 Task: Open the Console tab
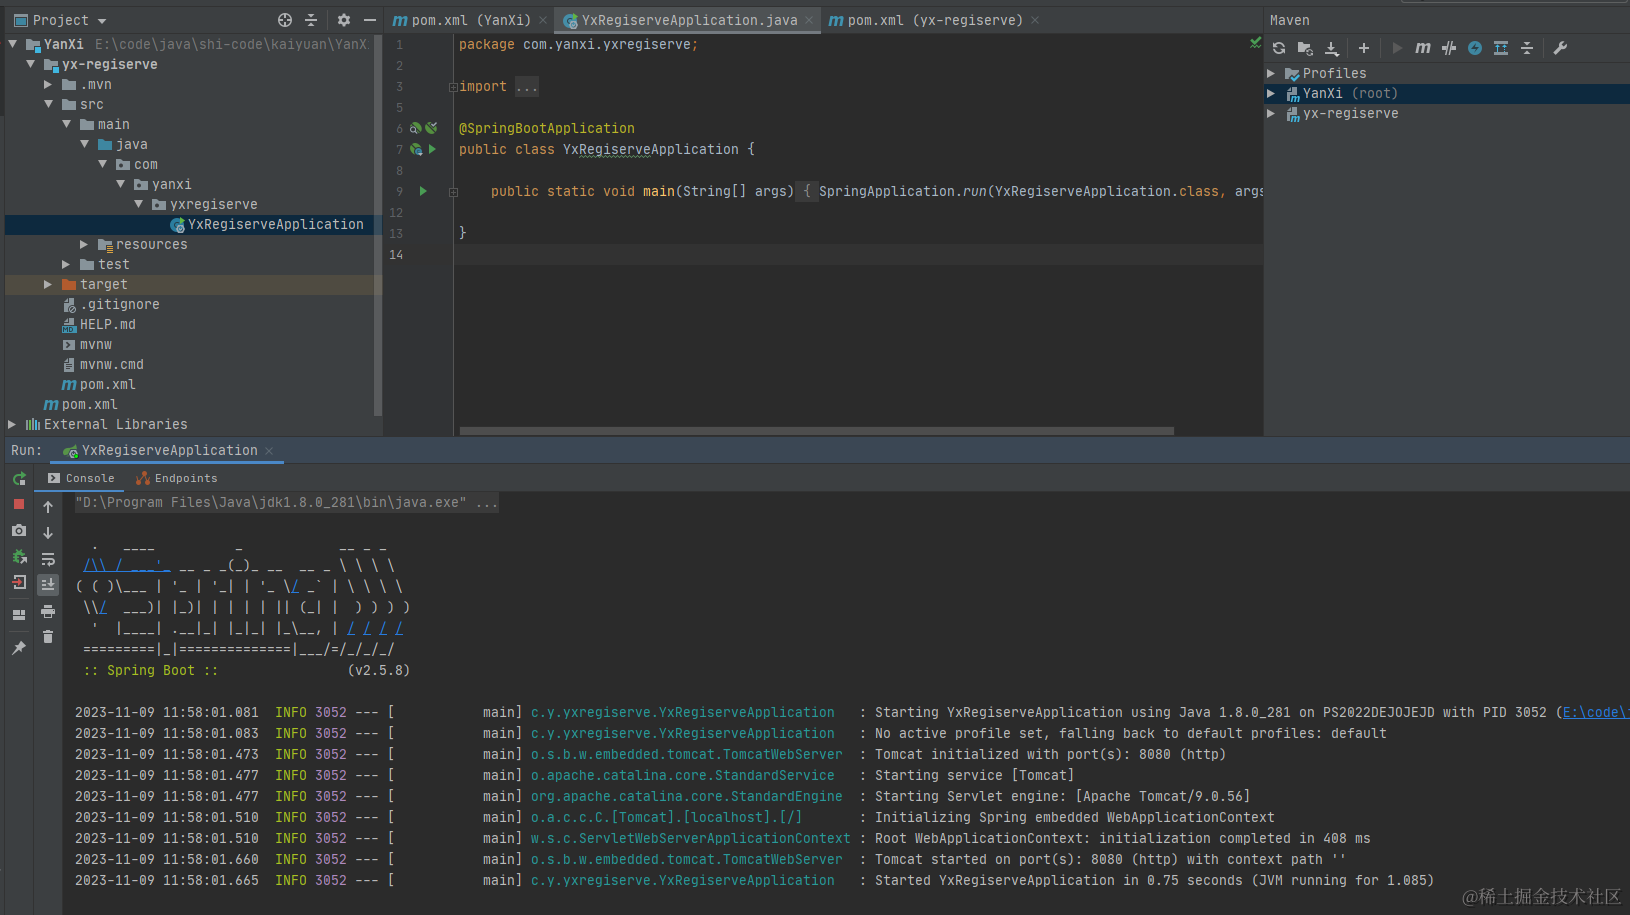81,478
